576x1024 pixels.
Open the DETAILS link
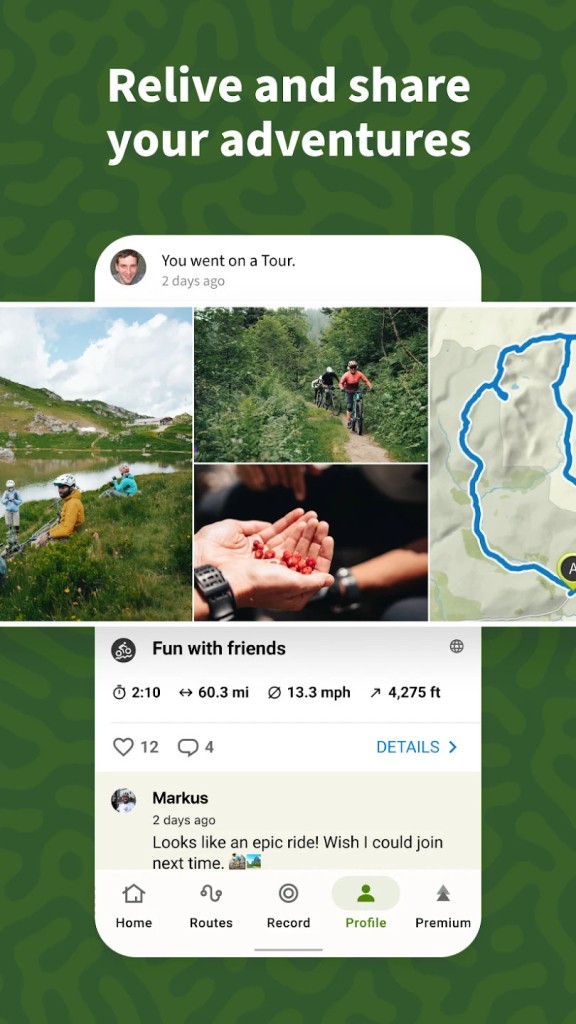pyautogui.click(x=417, y=747)
